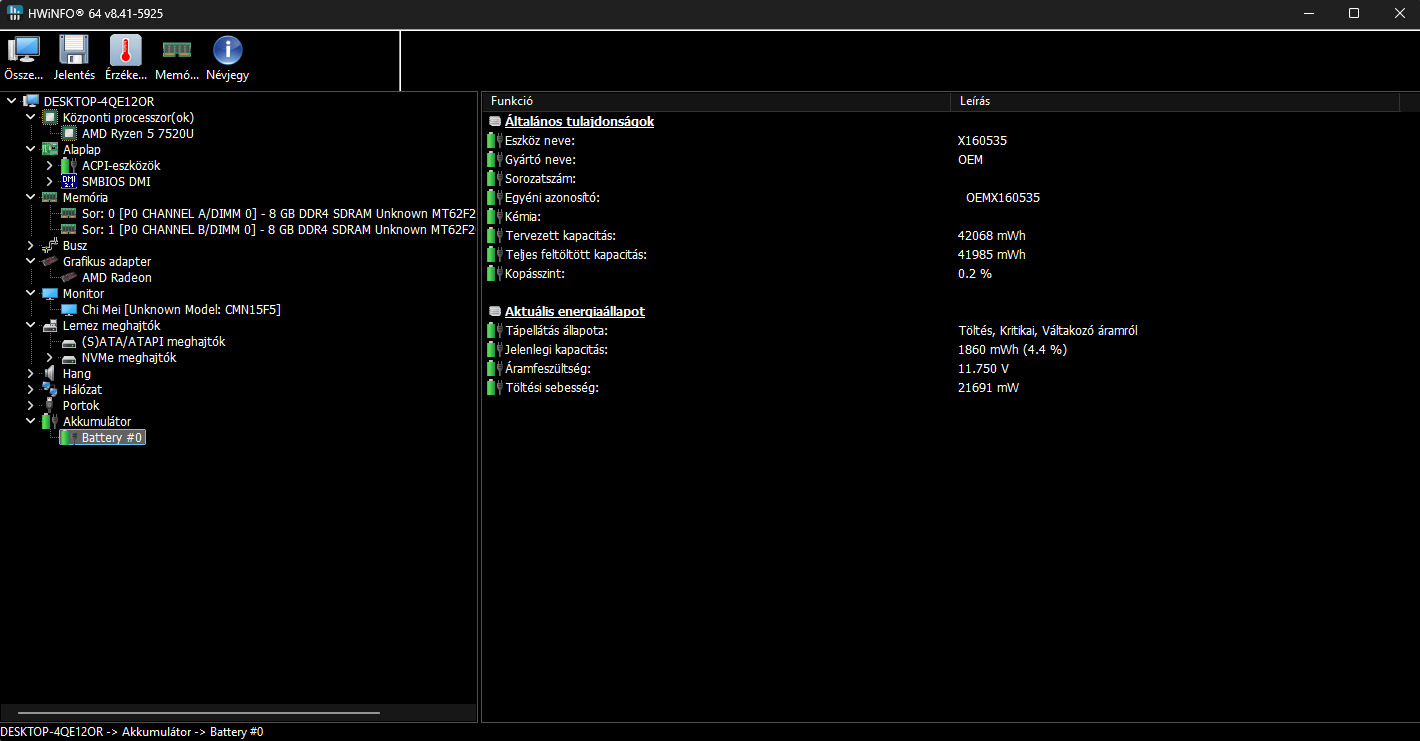Select Chi Mei [Unknown Model: CMN15F5] monitor
1420x741 pixels.
click(x=181, y=309)
